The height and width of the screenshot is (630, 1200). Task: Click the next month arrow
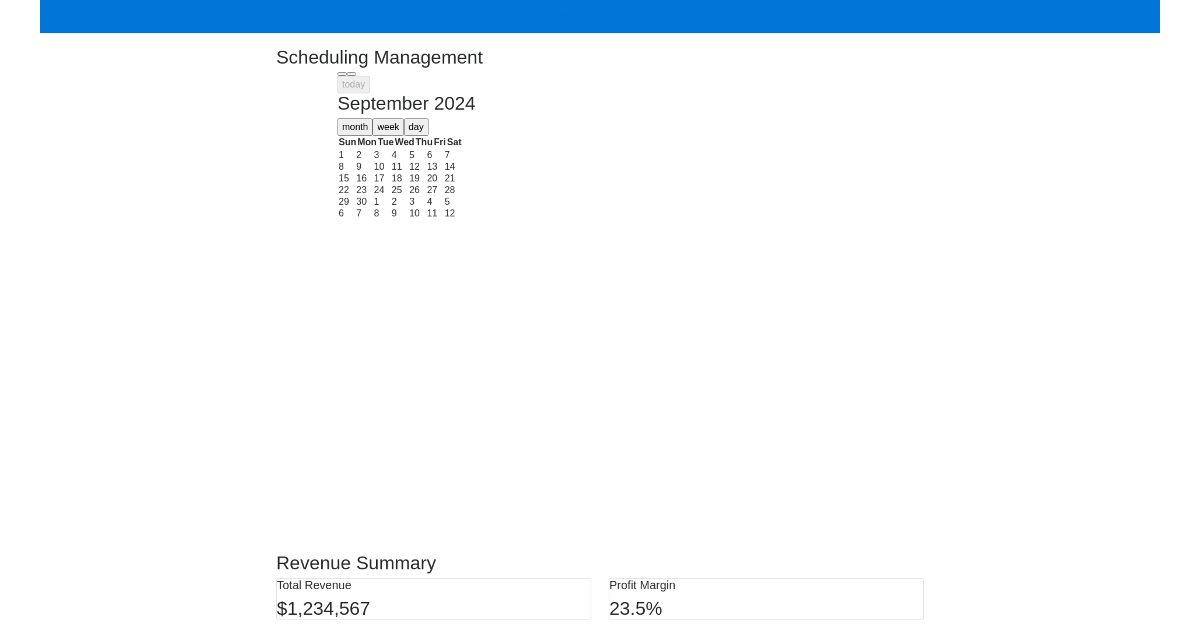pos(350,73)
